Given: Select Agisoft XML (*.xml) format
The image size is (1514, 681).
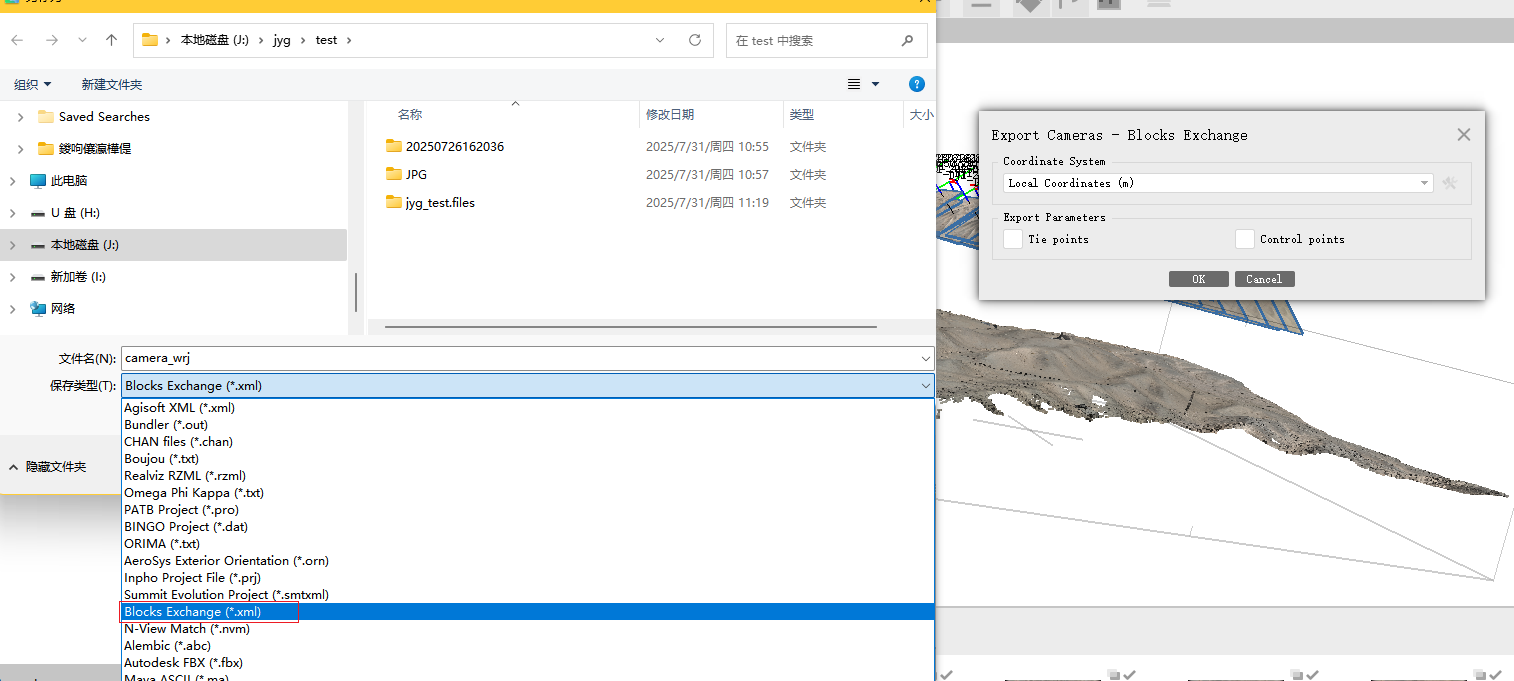Looking at the screenshot, I should click(179, 408).
